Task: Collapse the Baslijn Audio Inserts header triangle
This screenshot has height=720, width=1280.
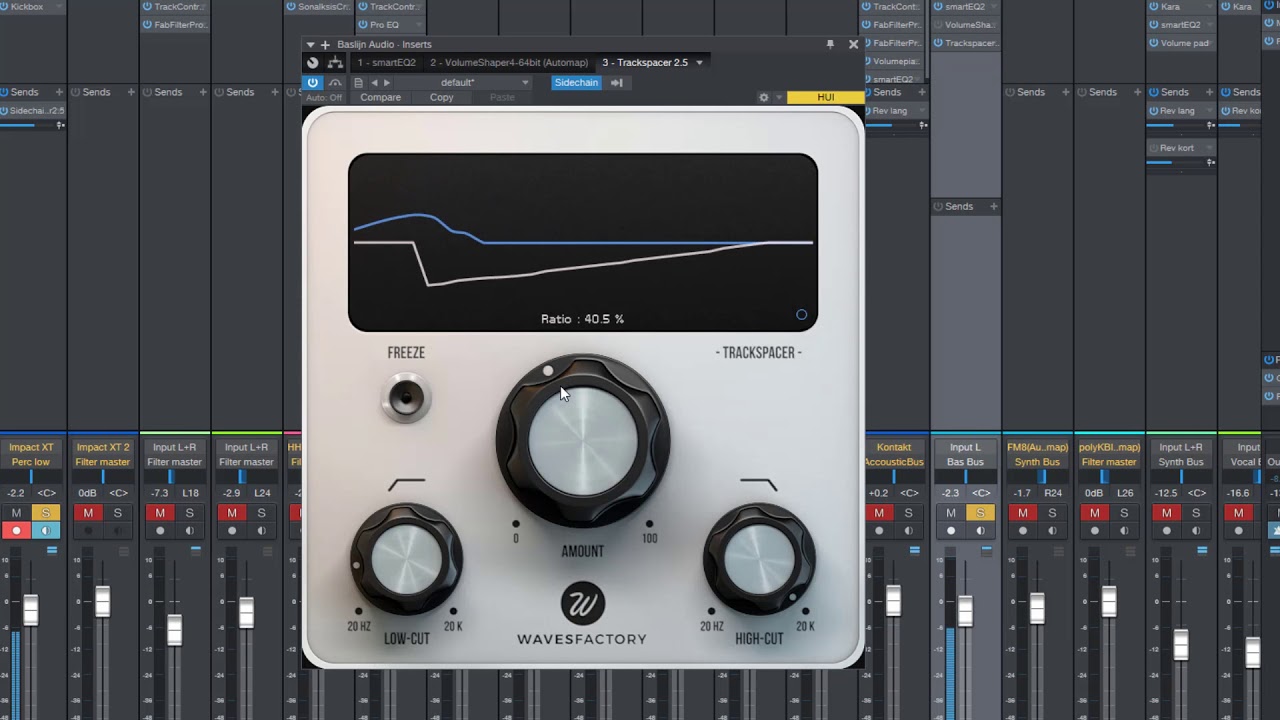Action: coord(310,45)
